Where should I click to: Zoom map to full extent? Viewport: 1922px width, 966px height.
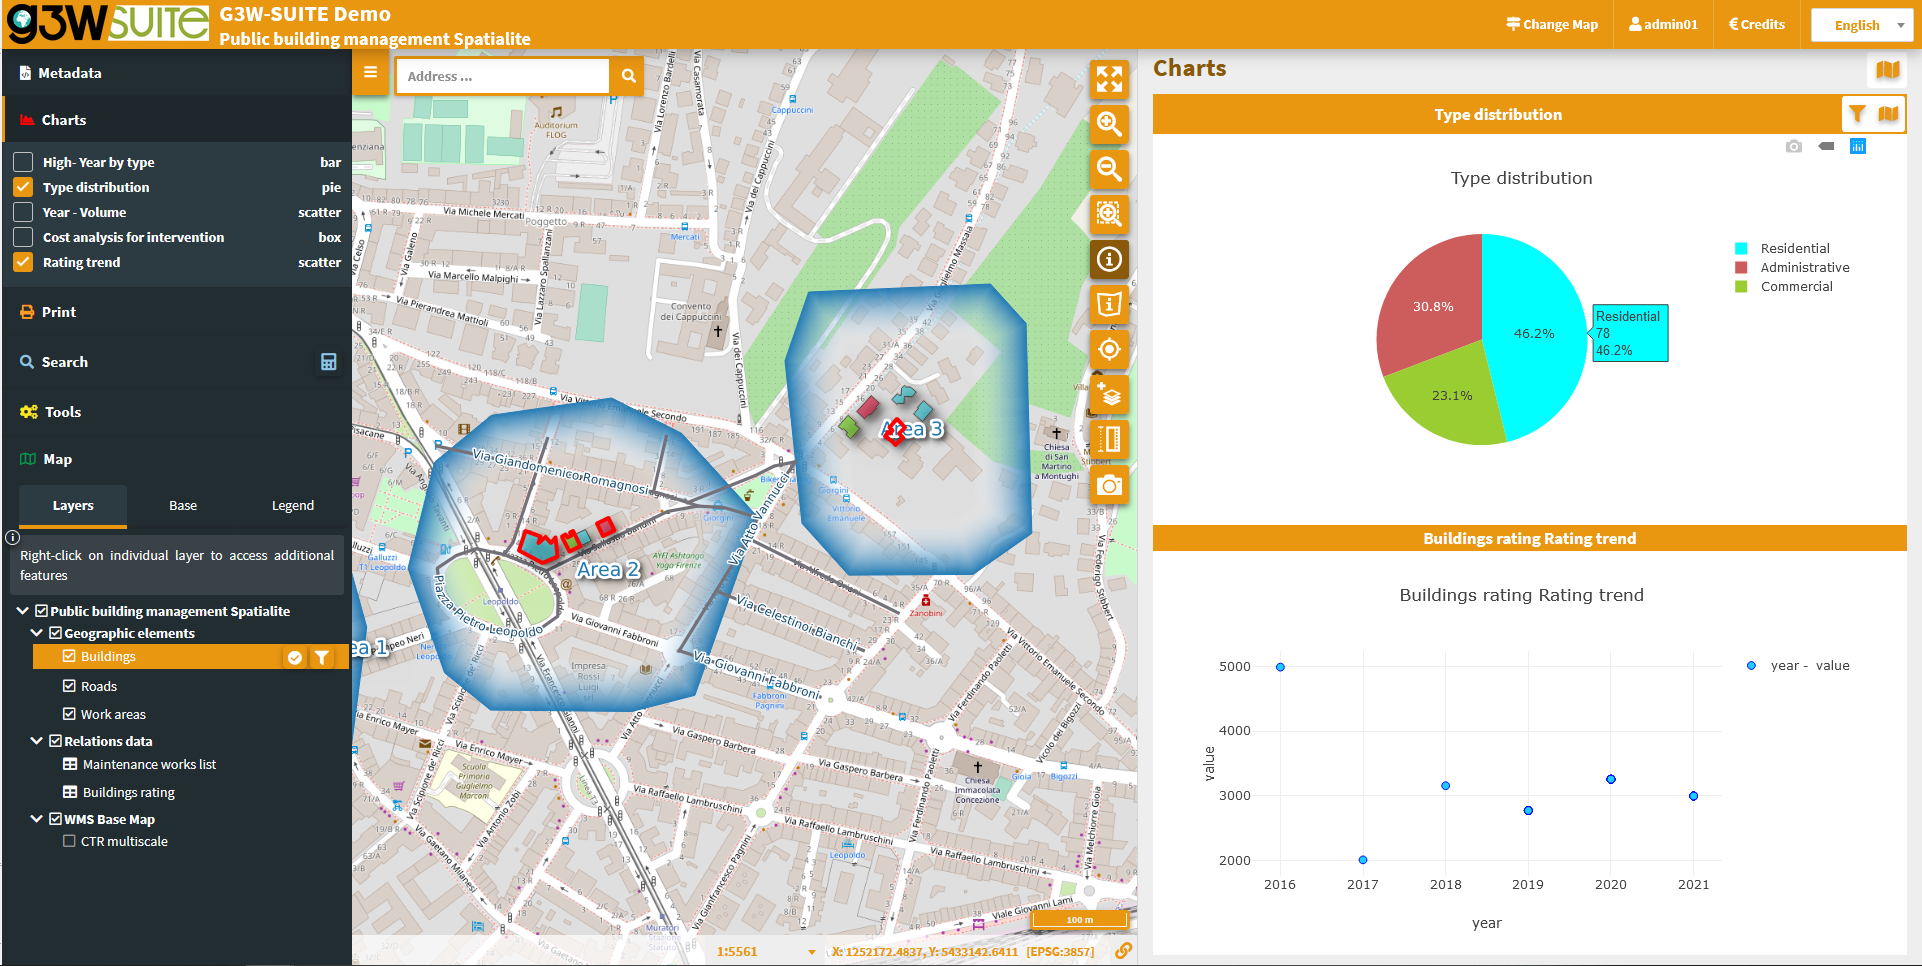[x=1109, y=79]
